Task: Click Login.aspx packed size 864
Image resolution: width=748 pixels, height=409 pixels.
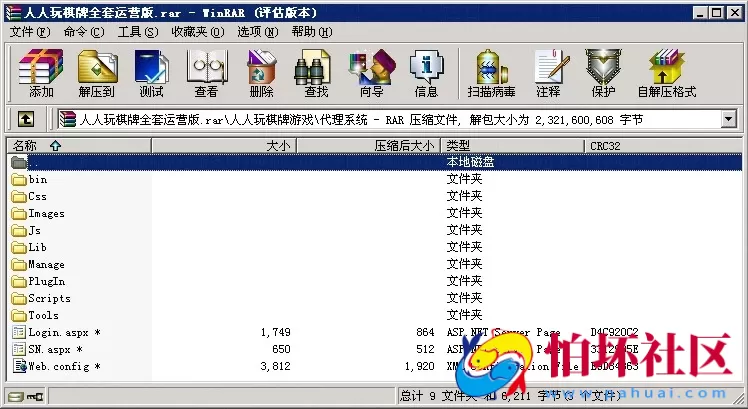Action: (x=425, y=332)
